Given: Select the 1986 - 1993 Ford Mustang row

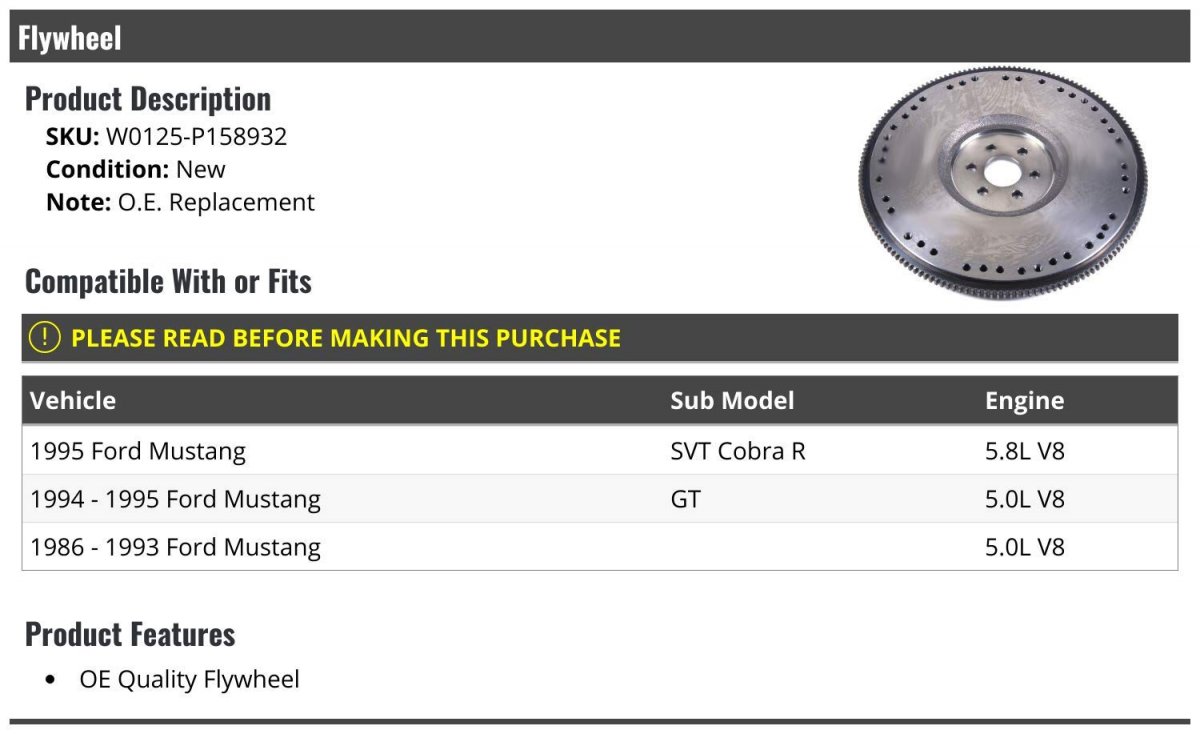Looking at the screenshot, I should 176,547.
